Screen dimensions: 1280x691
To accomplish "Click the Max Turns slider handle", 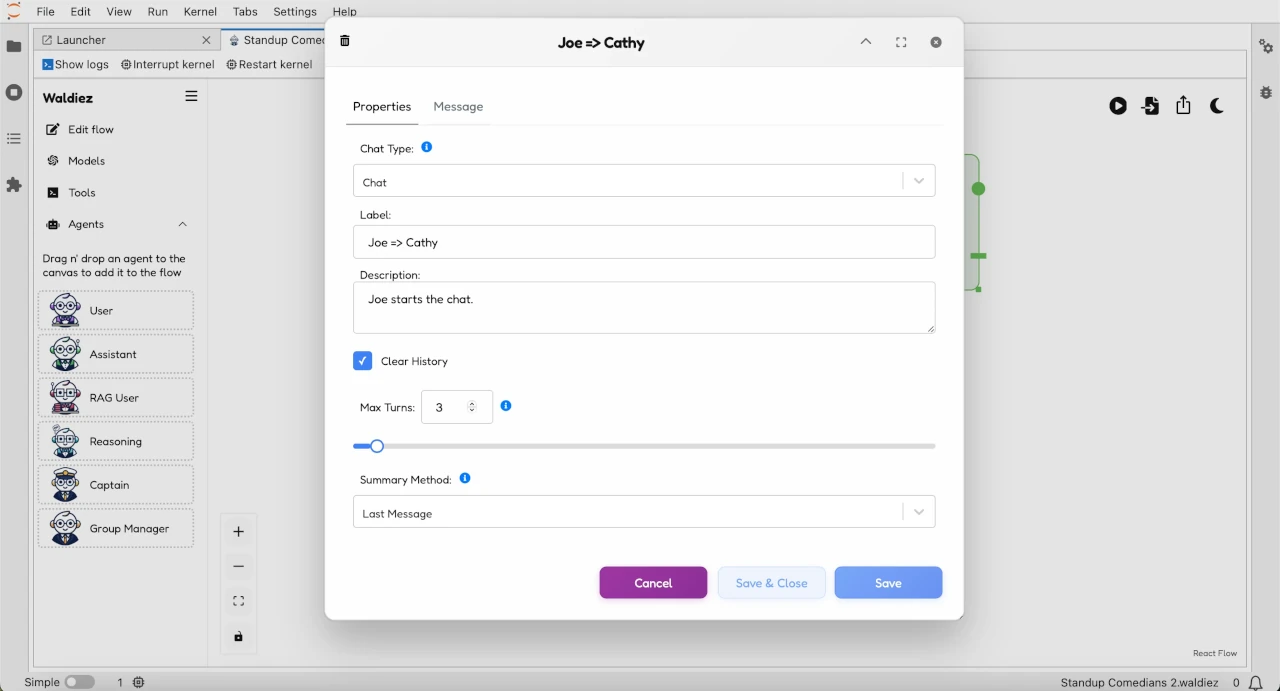I will pos(377,446).
